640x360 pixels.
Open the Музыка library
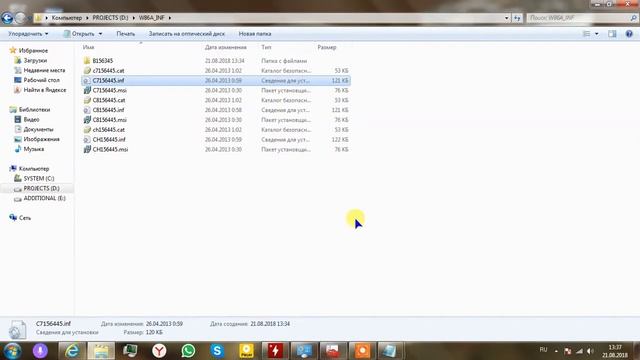click(33, 149)
